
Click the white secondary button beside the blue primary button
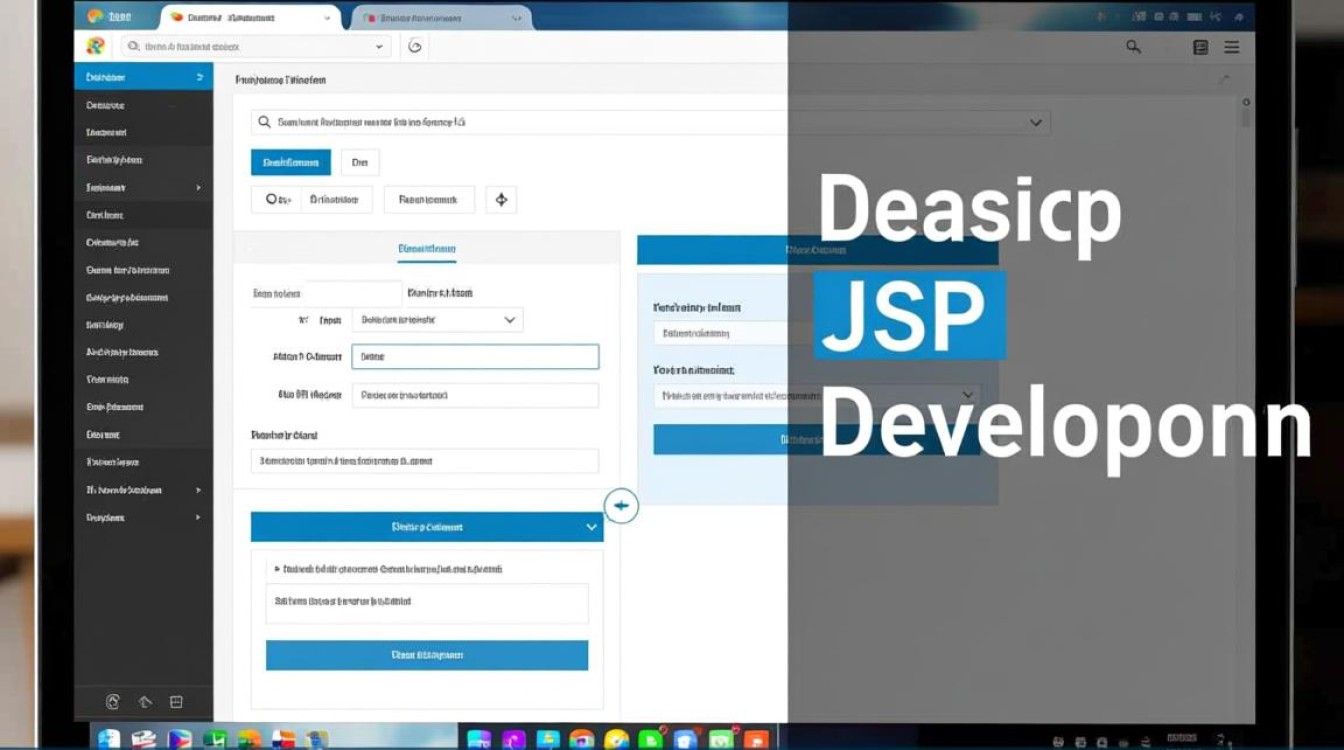(359, 162)
